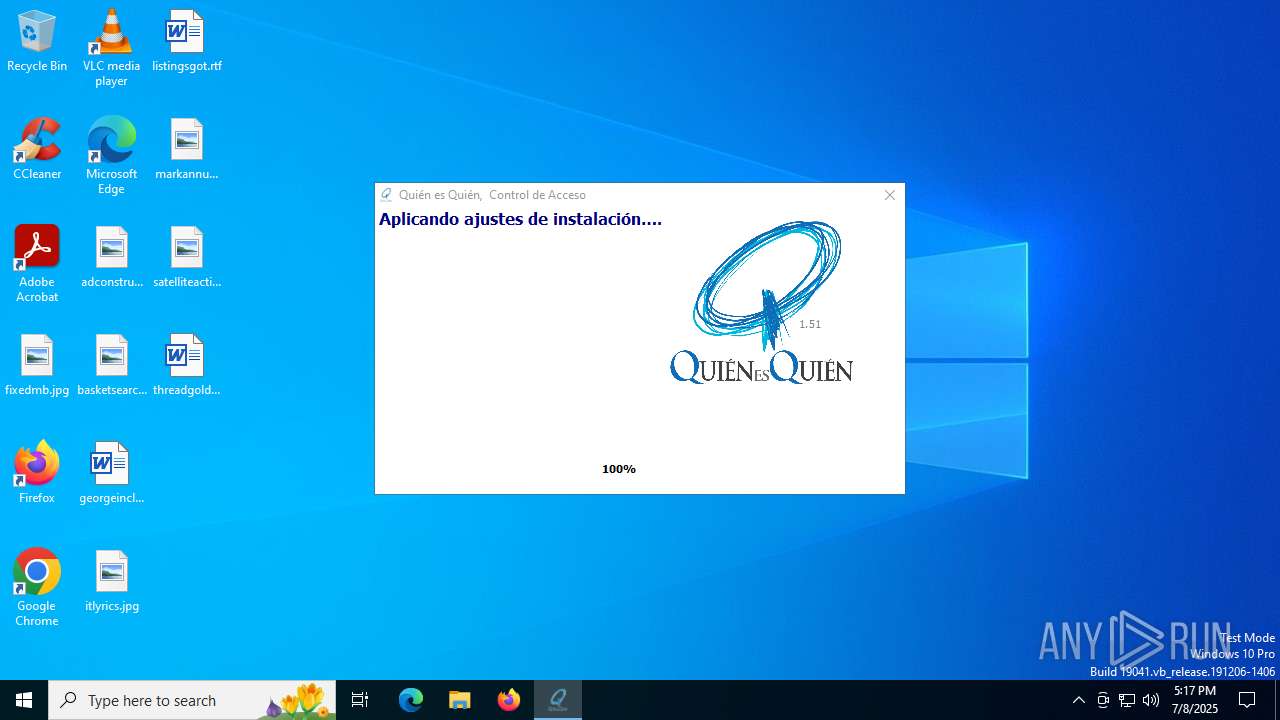Click the 'Control de Acceso' window title

pos(537,195)
